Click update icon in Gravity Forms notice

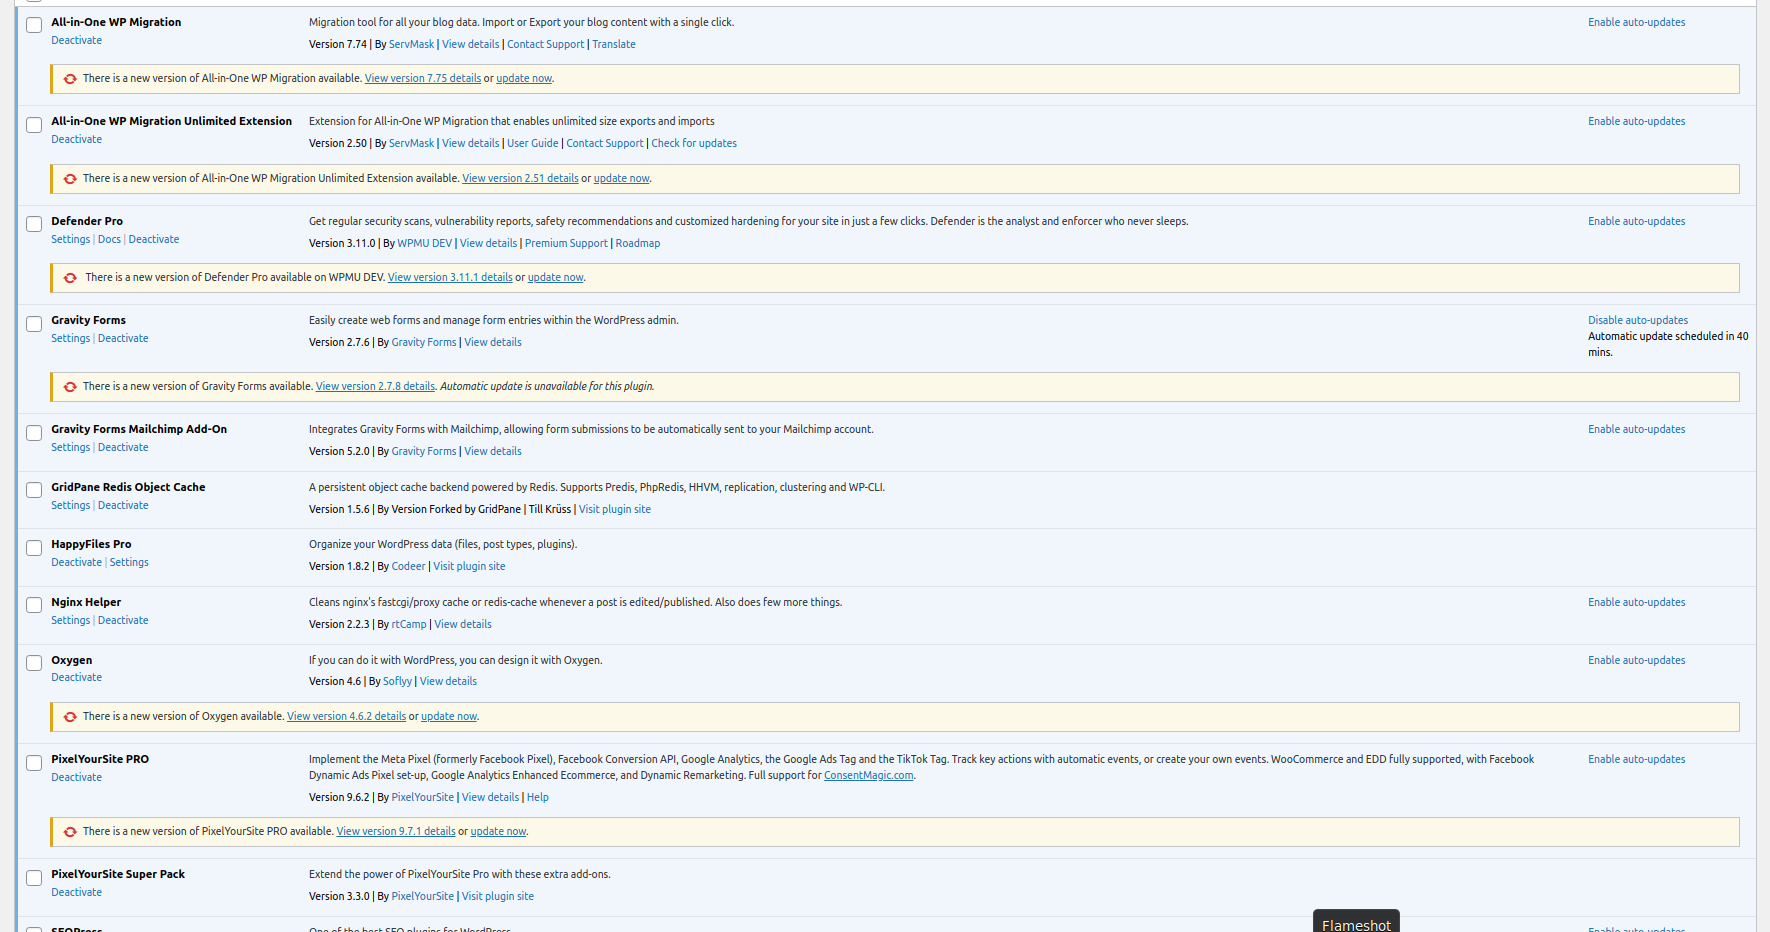(x=70, y=387)
